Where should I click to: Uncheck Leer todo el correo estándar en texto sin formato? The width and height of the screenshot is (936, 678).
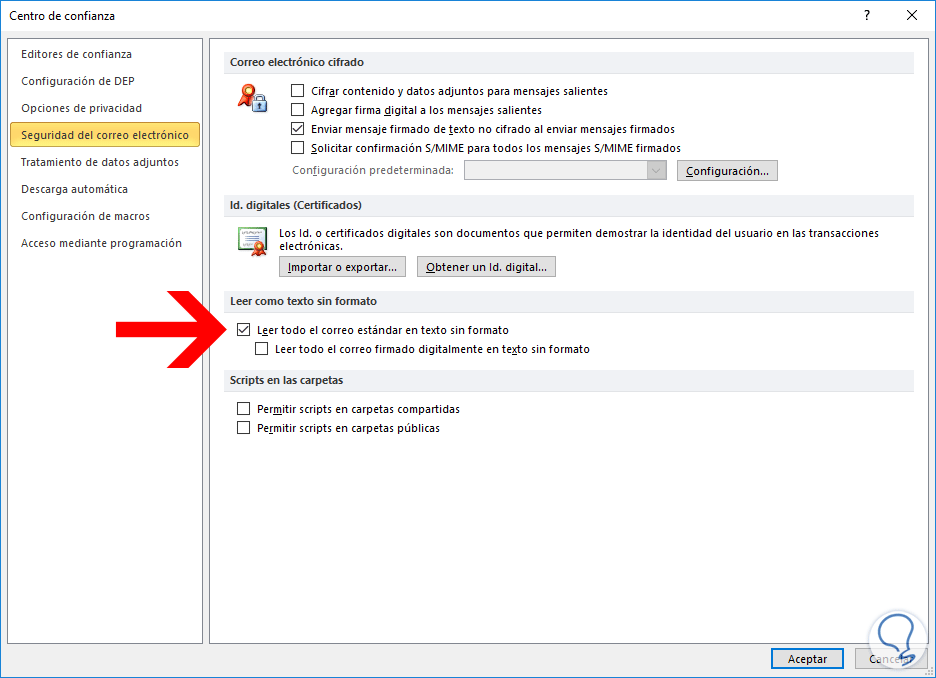244,329
